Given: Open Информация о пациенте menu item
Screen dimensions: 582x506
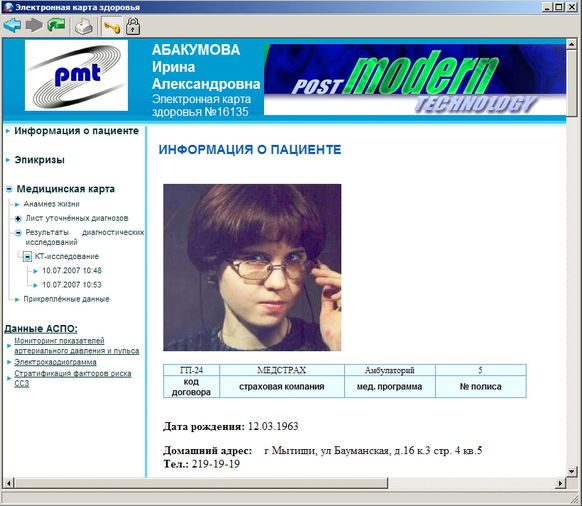Looking at the screenshot, I should [x=76, y=131].
